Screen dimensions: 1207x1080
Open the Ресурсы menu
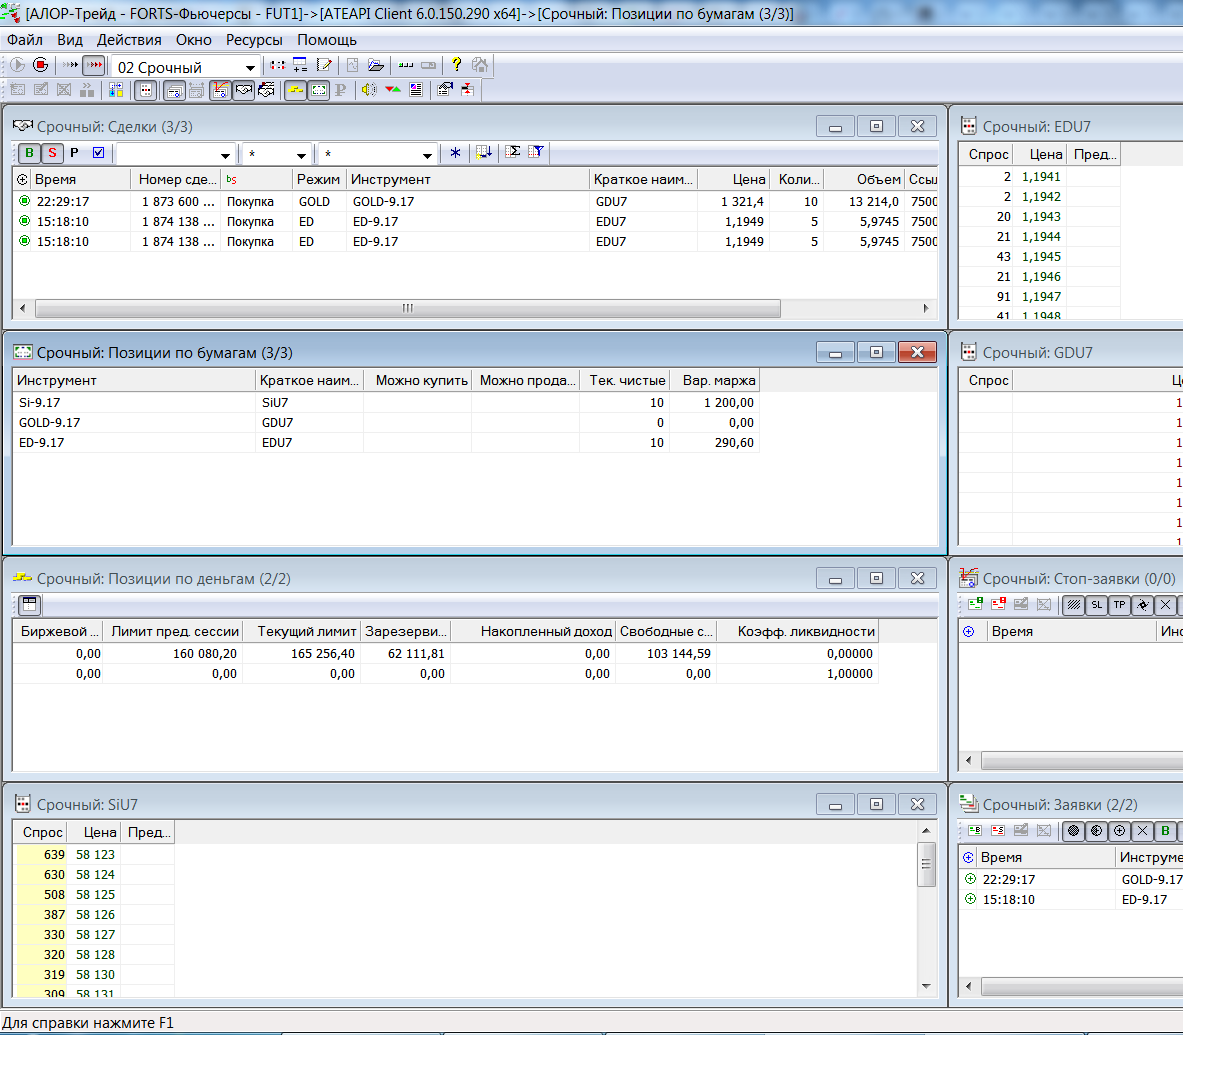[254, 40]
